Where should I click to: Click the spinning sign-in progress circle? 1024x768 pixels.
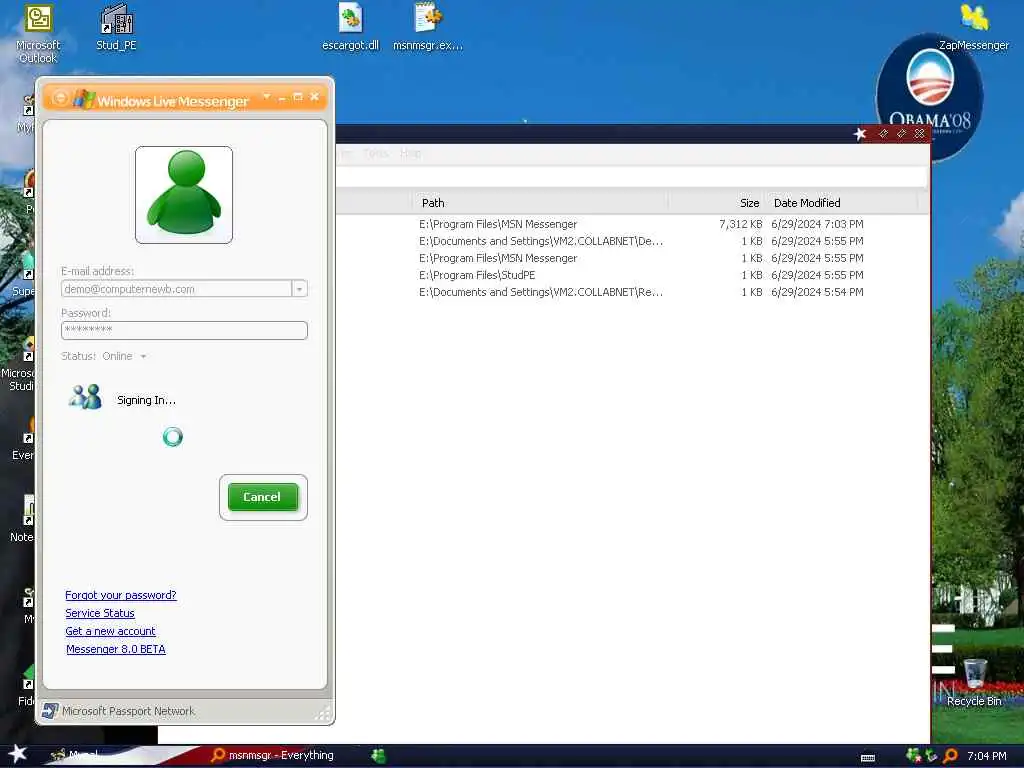point(172,437)
